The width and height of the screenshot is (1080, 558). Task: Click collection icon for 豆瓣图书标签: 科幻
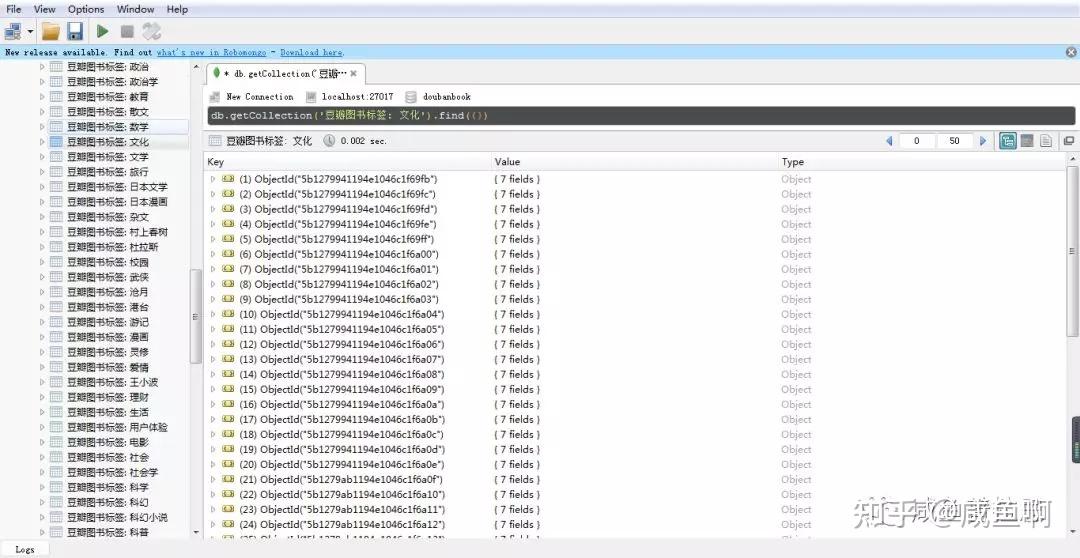(56, 502)
